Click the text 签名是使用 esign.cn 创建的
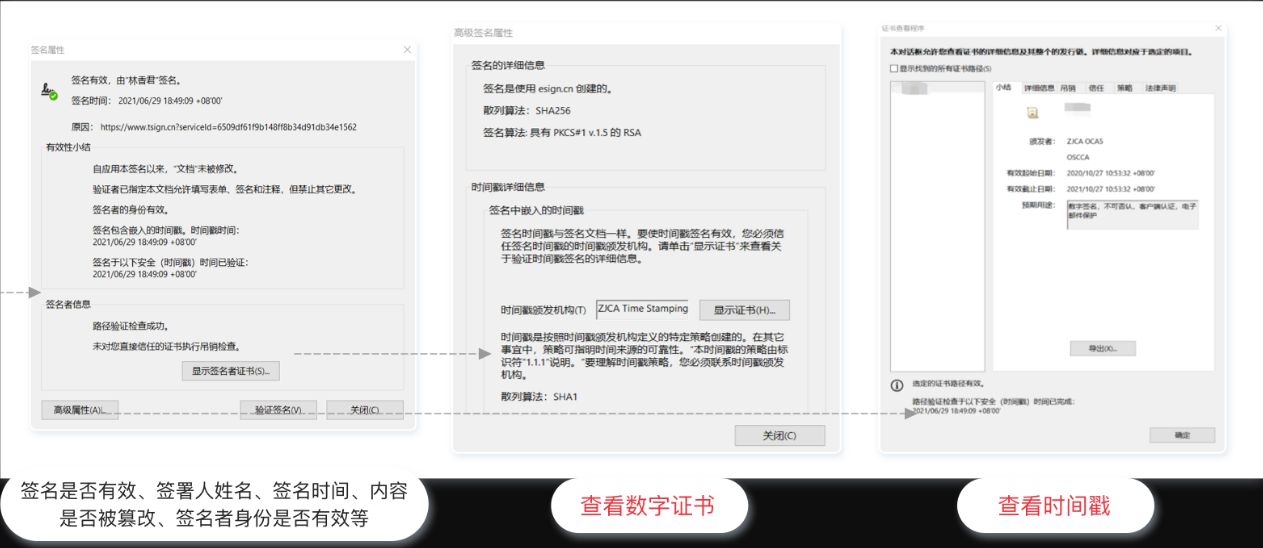 coord(547,88)
